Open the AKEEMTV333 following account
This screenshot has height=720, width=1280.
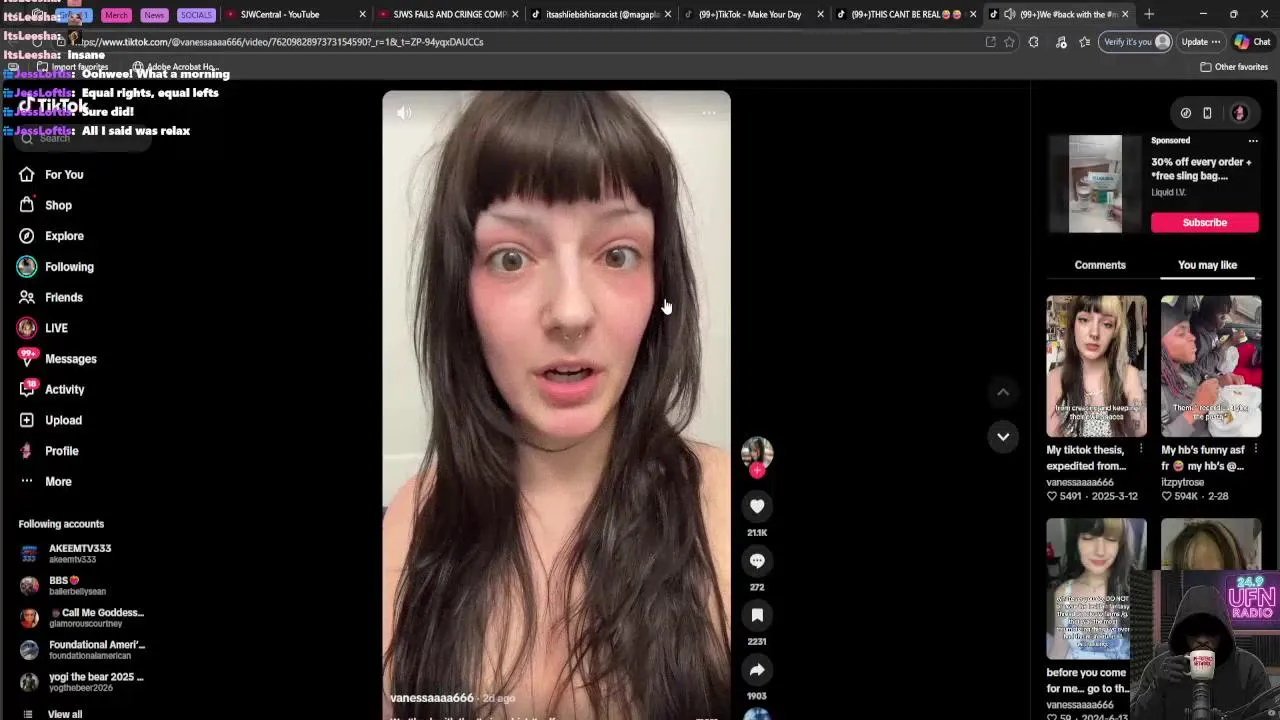pyautogui.click(x=80, y=553)
